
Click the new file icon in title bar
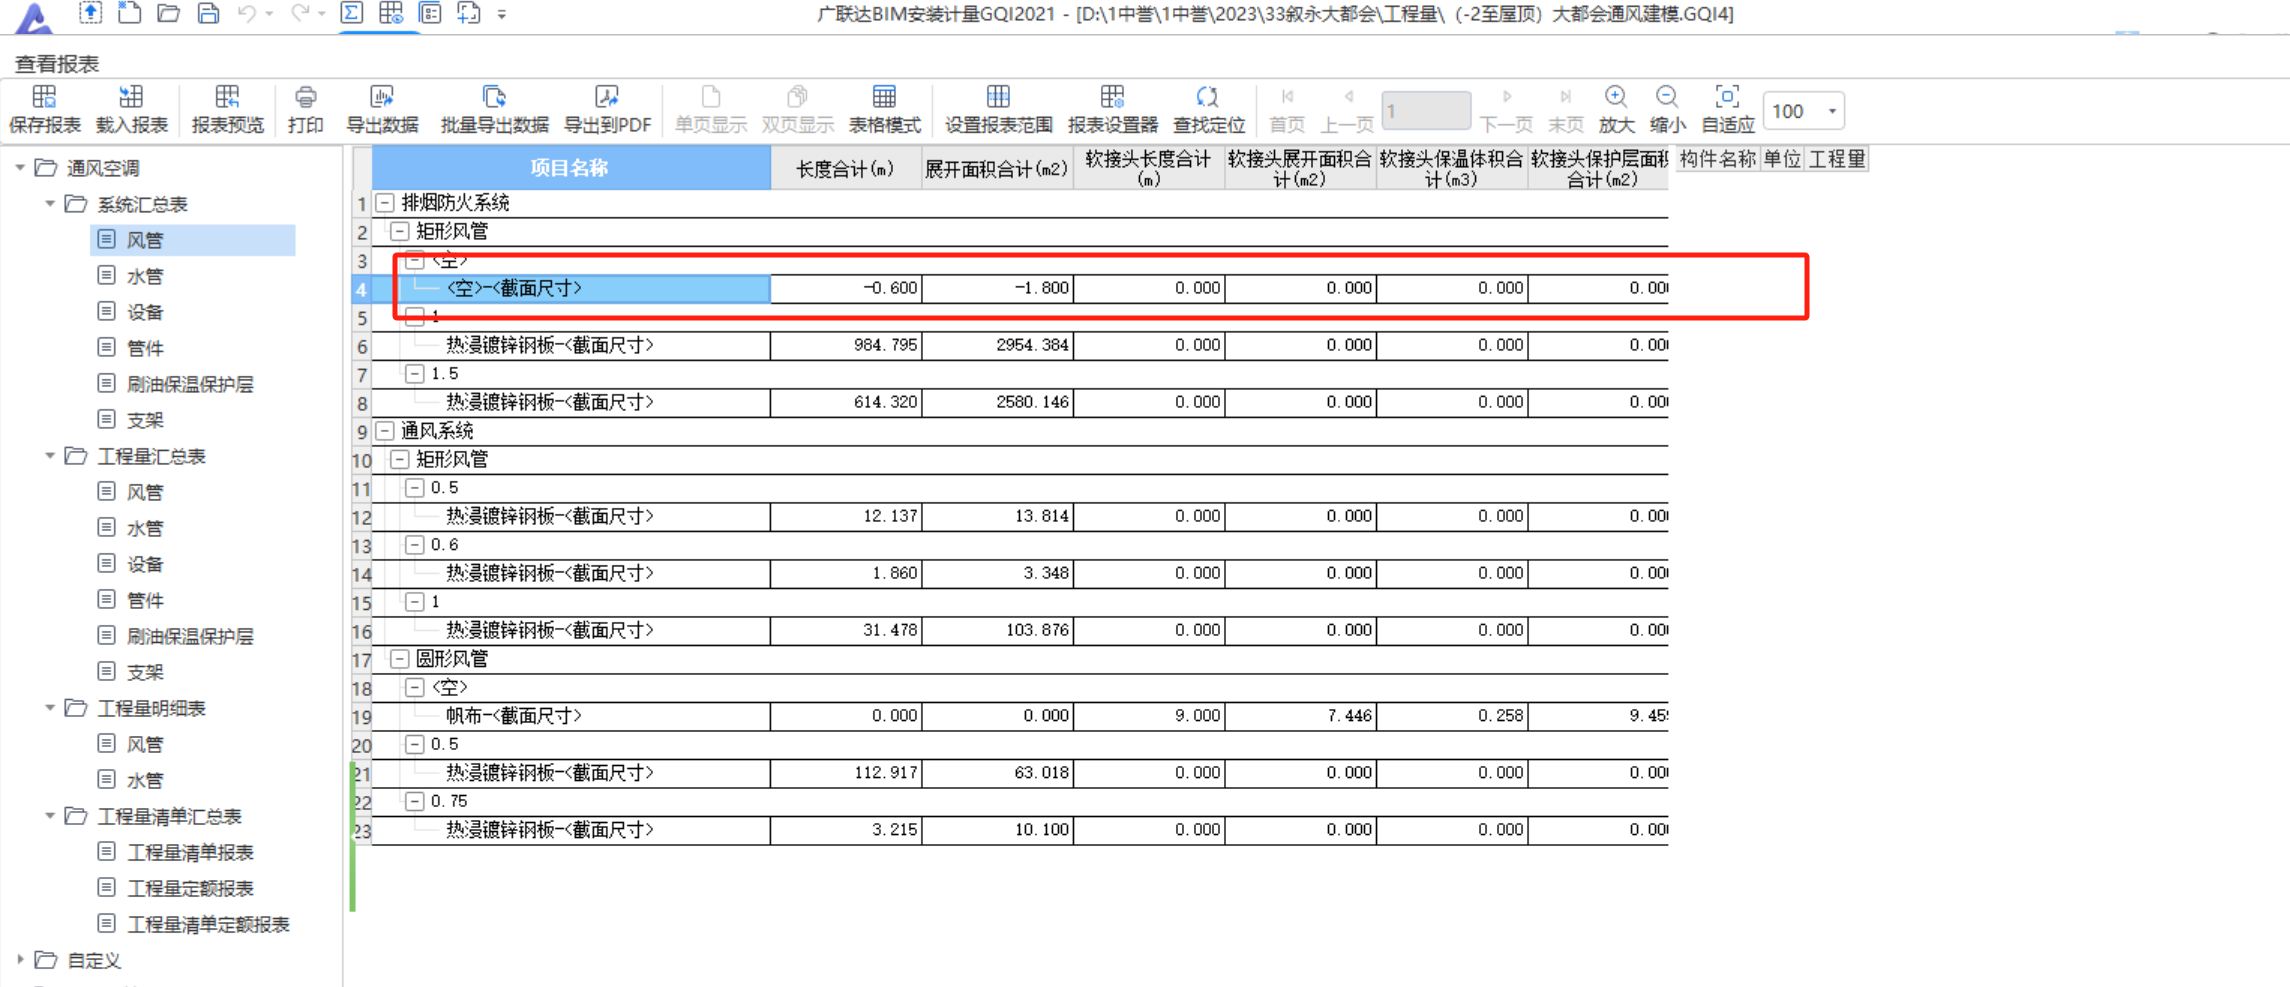click(x=129, y=14)
